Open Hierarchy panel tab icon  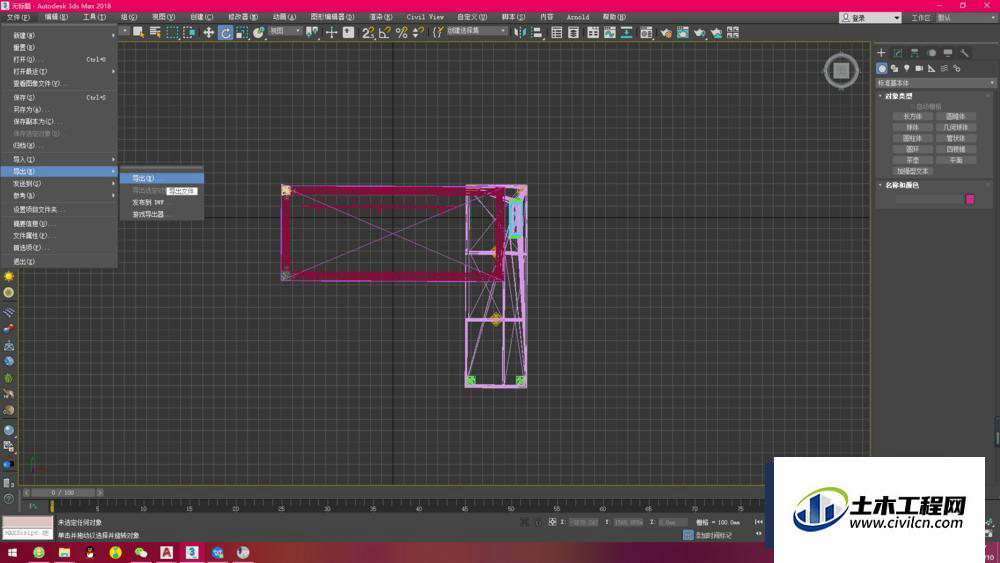(915, 53)
